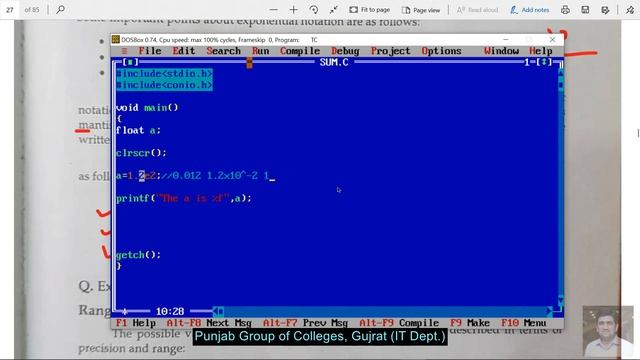Rotate the PDF page
The height and width of the screenshot is (360, 640).
coord(313,9)
